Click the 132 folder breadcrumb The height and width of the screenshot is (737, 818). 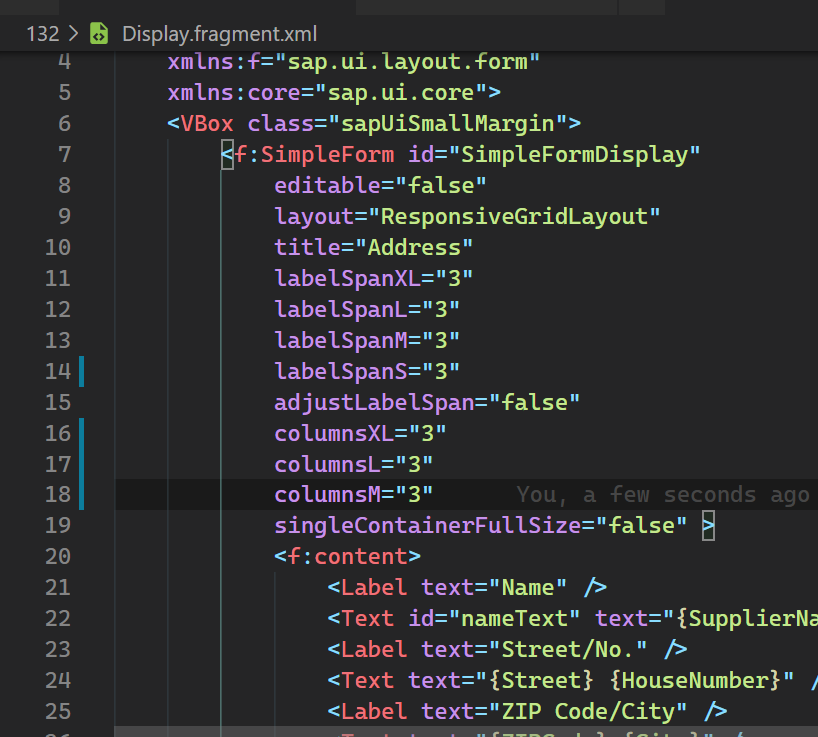[43, 34]
